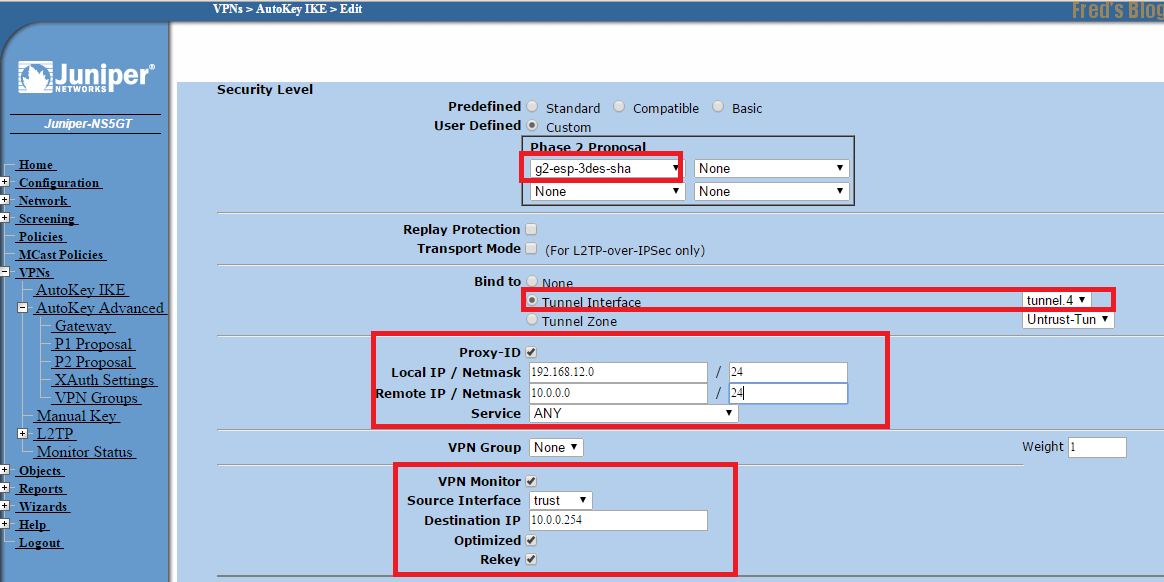
Task: Open the P2 Proposal page
Action: (94, 362)
